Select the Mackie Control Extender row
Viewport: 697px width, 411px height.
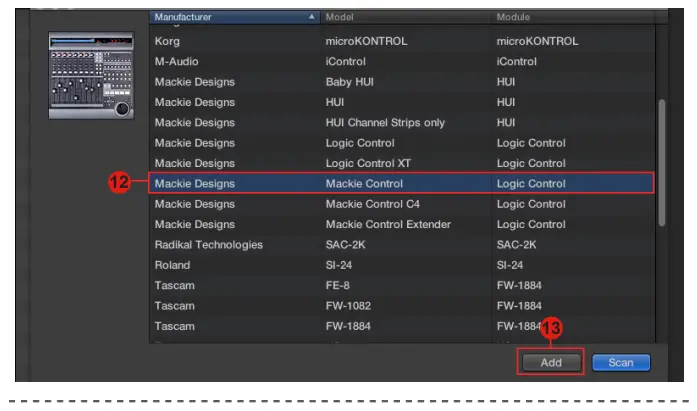tap(402, 224)
